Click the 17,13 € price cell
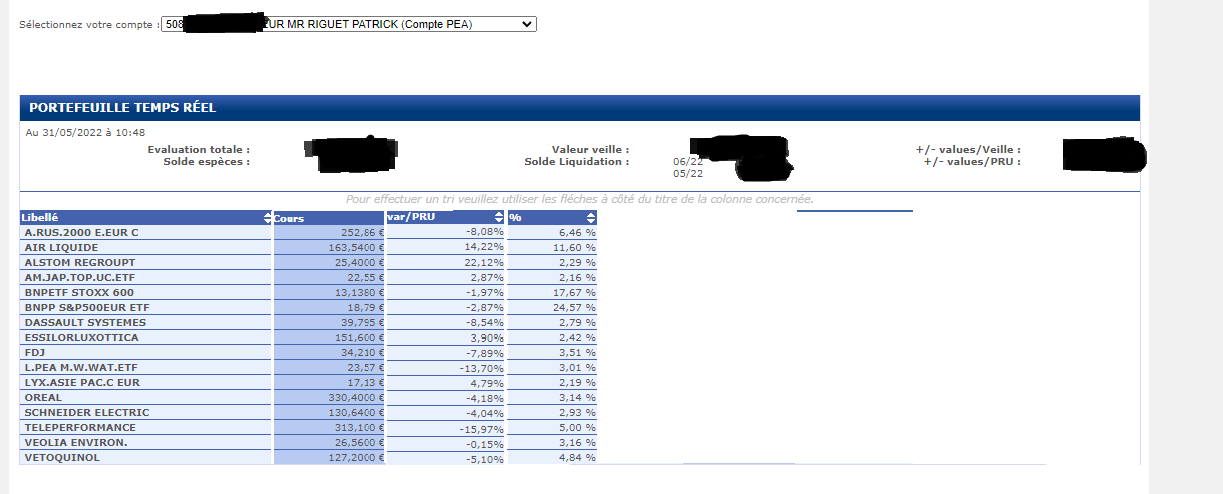Screen dimensions: 1223x494 pos(329,382)
